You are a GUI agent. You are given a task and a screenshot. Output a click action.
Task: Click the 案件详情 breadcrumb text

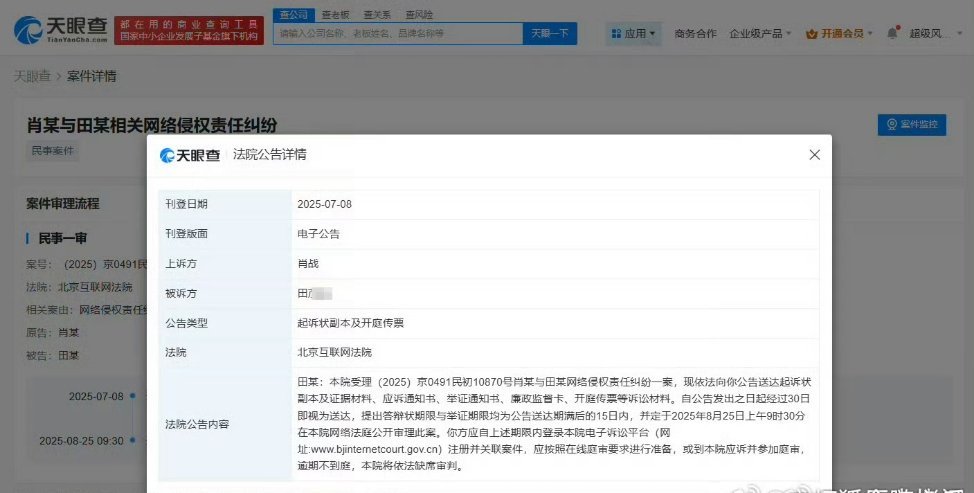(x=91, y=76)
